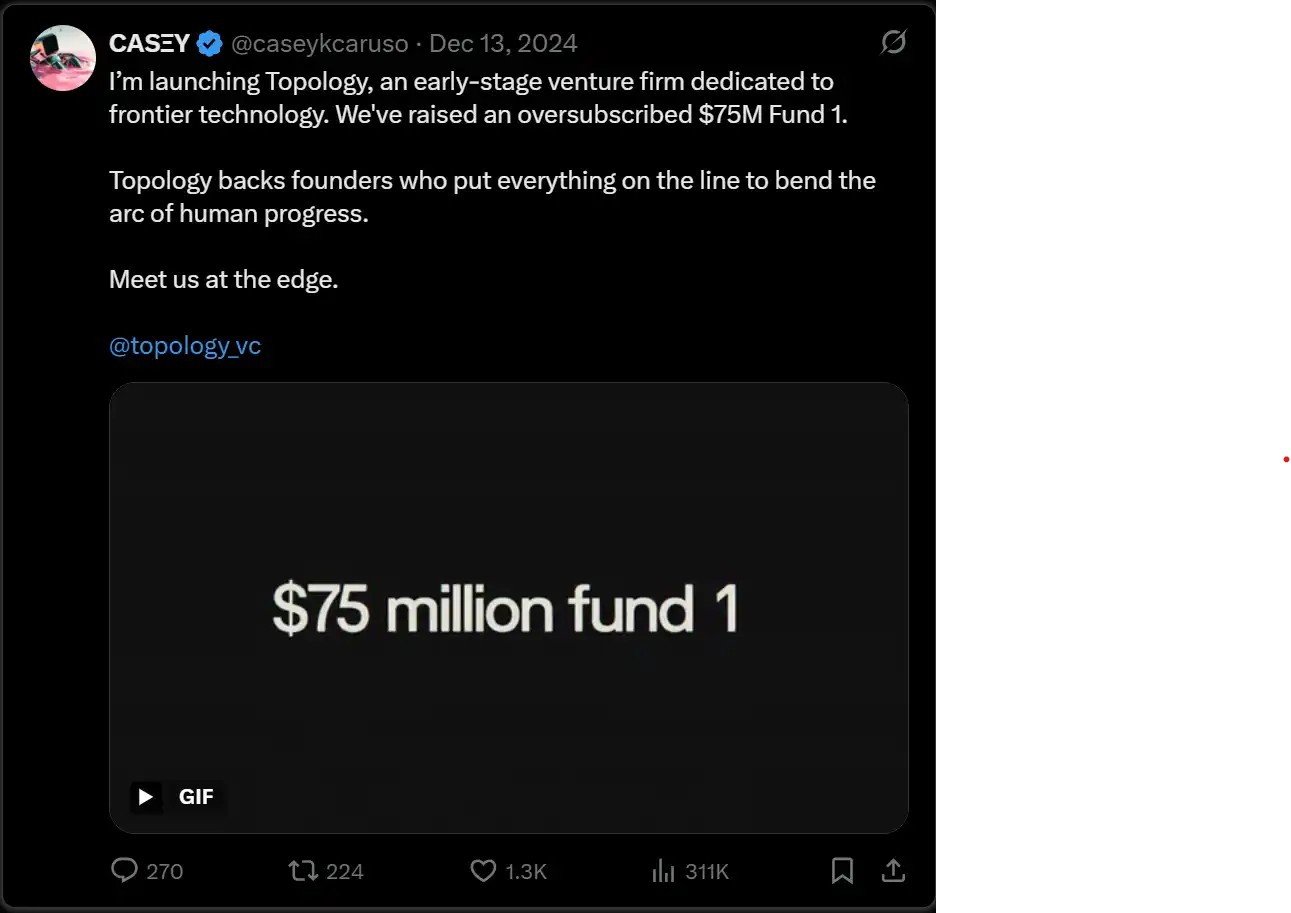Click the share upload arrow icon
Screen dimensions: 1291x913
[x=892, y=870]
